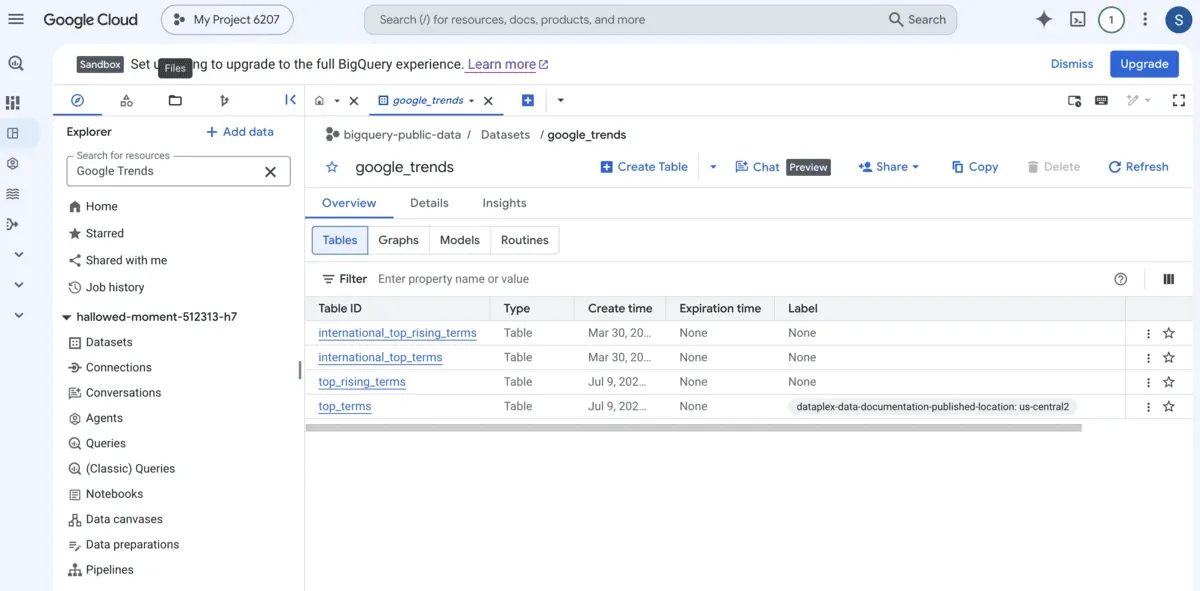Star the top_terms table

coord(1168,406)
